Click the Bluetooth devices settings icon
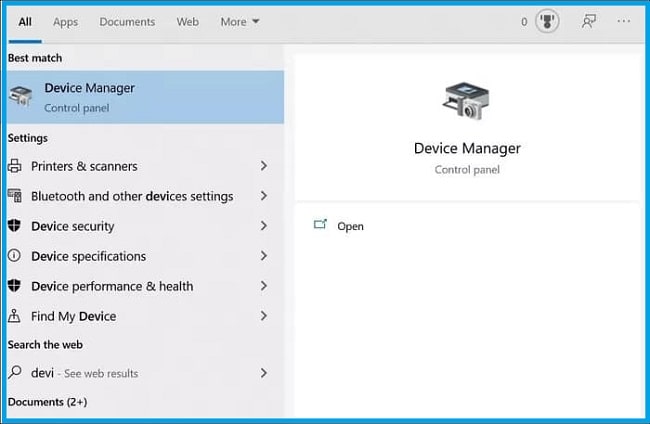 (15, 196)
